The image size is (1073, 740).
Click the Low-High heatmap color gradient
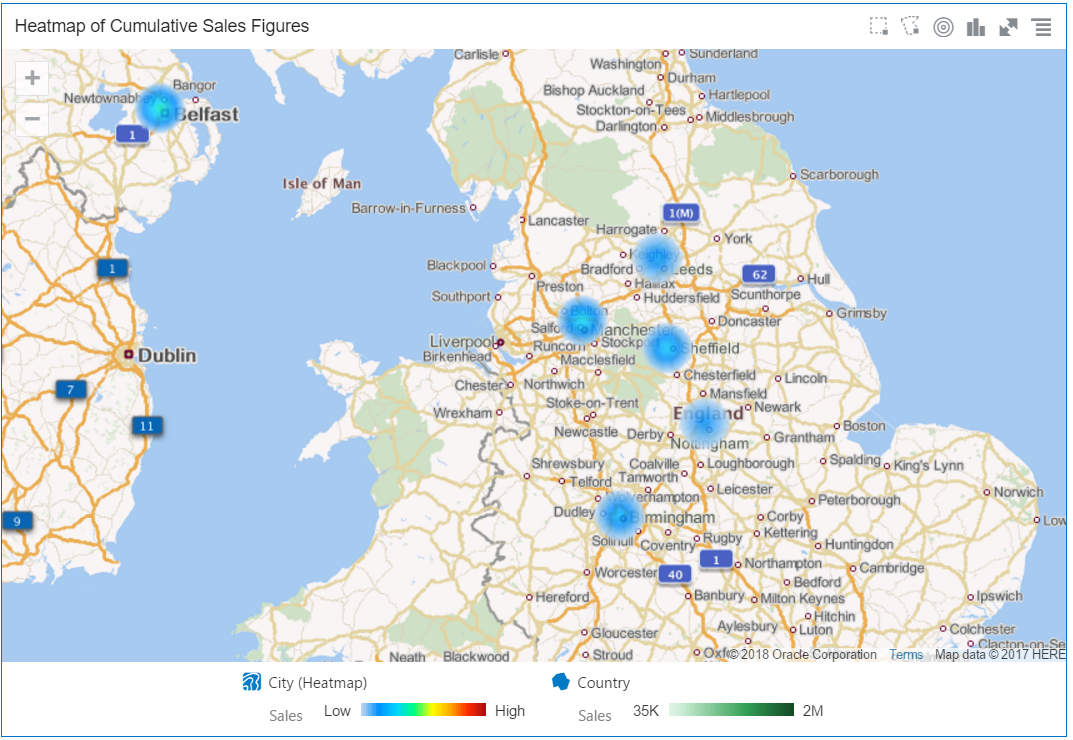click(423, 710)
